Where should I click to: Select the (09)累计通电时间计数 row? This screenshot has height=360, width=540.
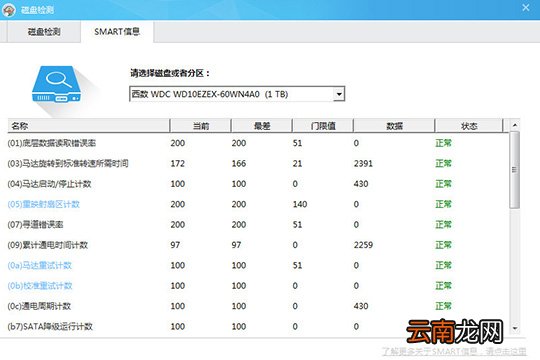[x=258, y=245]
